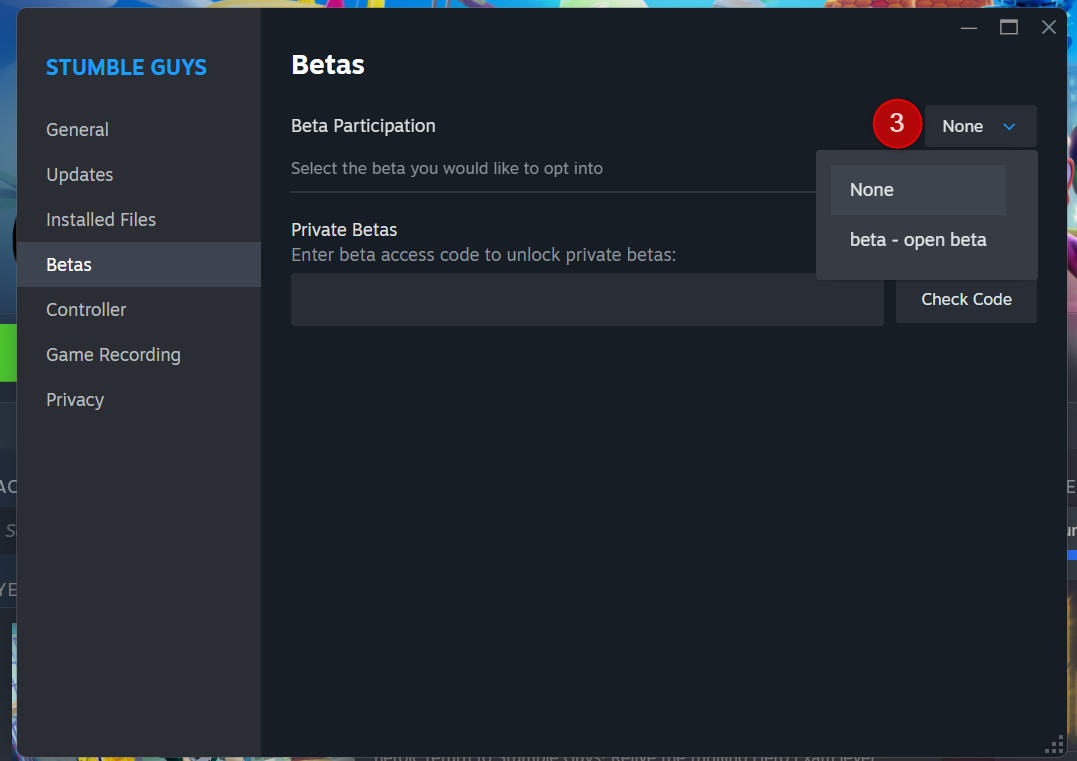
Task: Select beta - open beta option
Action: coord(918,240)
